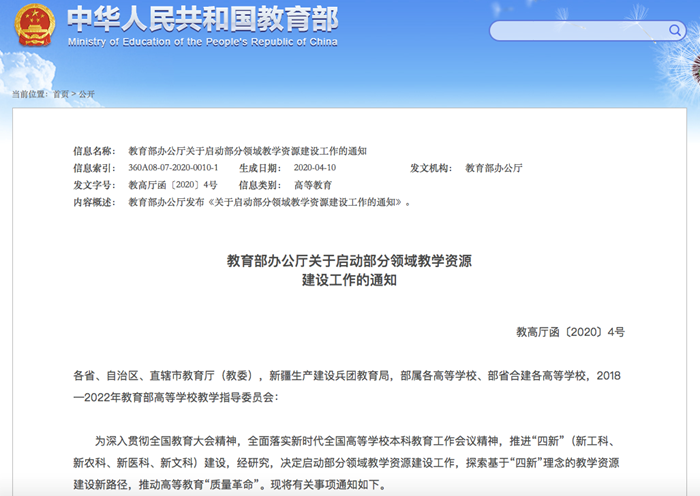Click the line starting 新农科、新医科、新文科
Viewport: 700px width, 496px height.
pos(346,463)
